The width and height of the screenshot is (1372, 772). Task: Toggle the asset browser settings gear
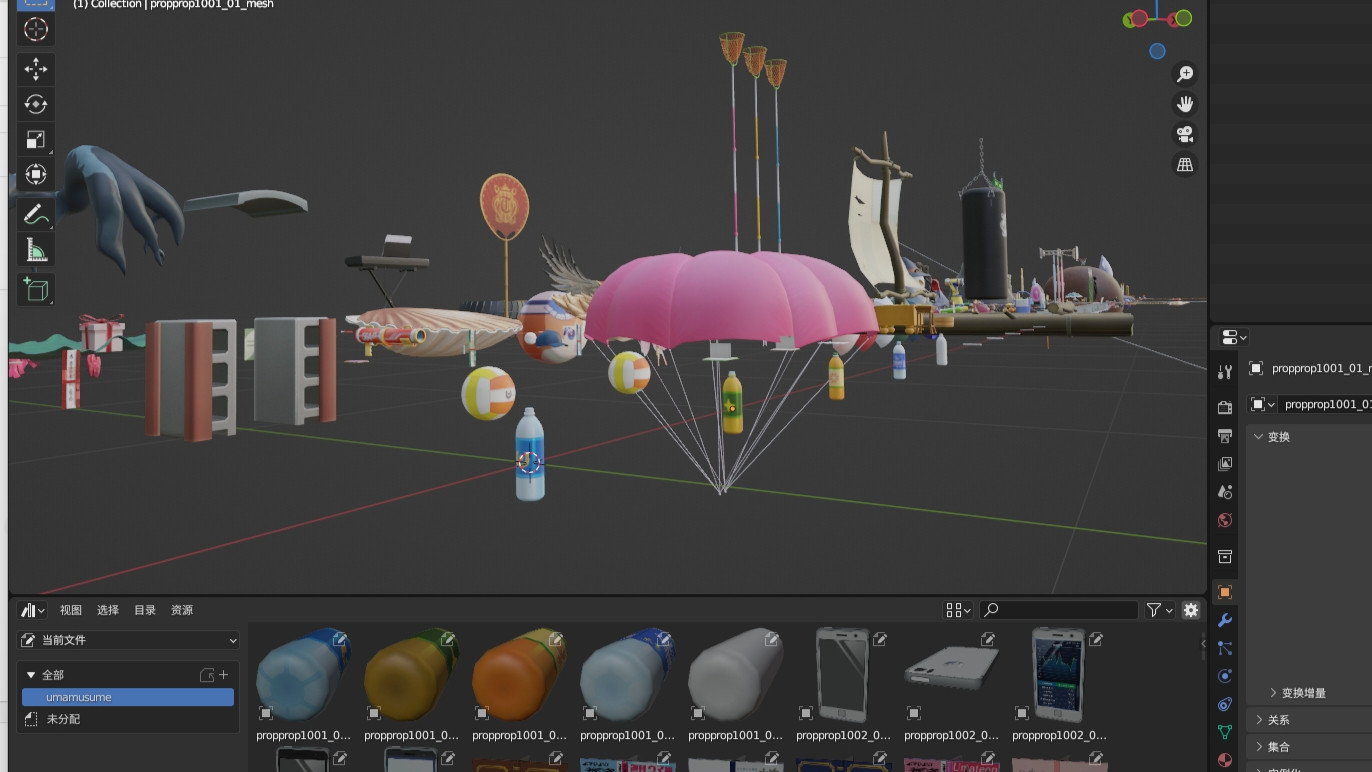1190,610
